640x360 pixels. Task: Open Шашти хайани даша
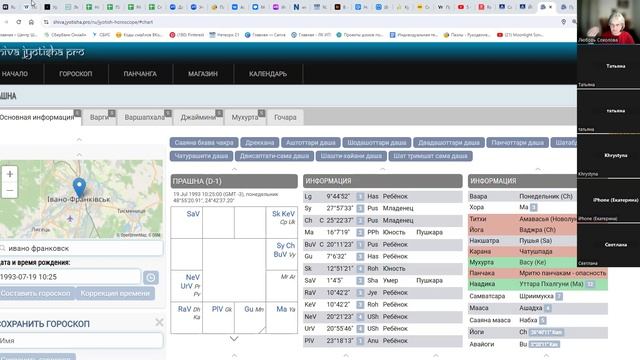pos(351,156)
